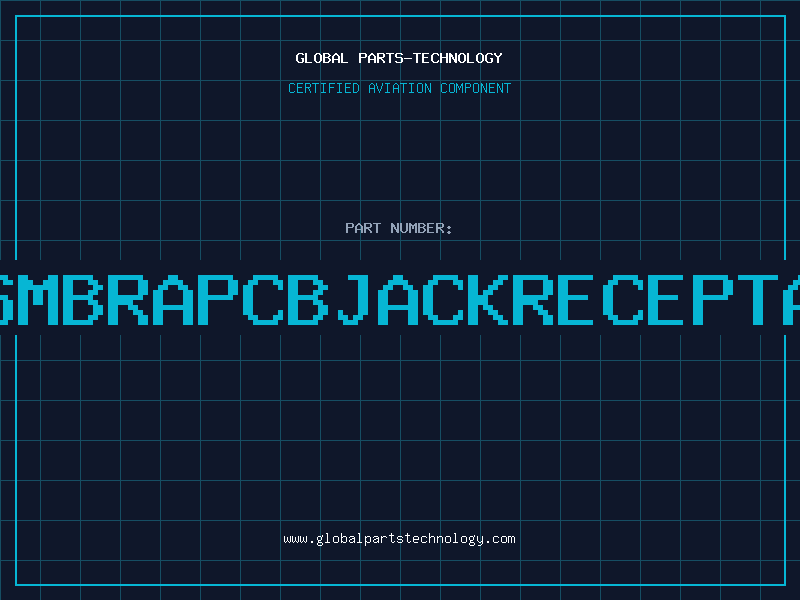
Task: Open the www.globalpartstechnology.com link
Action: click(x=399, y=539)
